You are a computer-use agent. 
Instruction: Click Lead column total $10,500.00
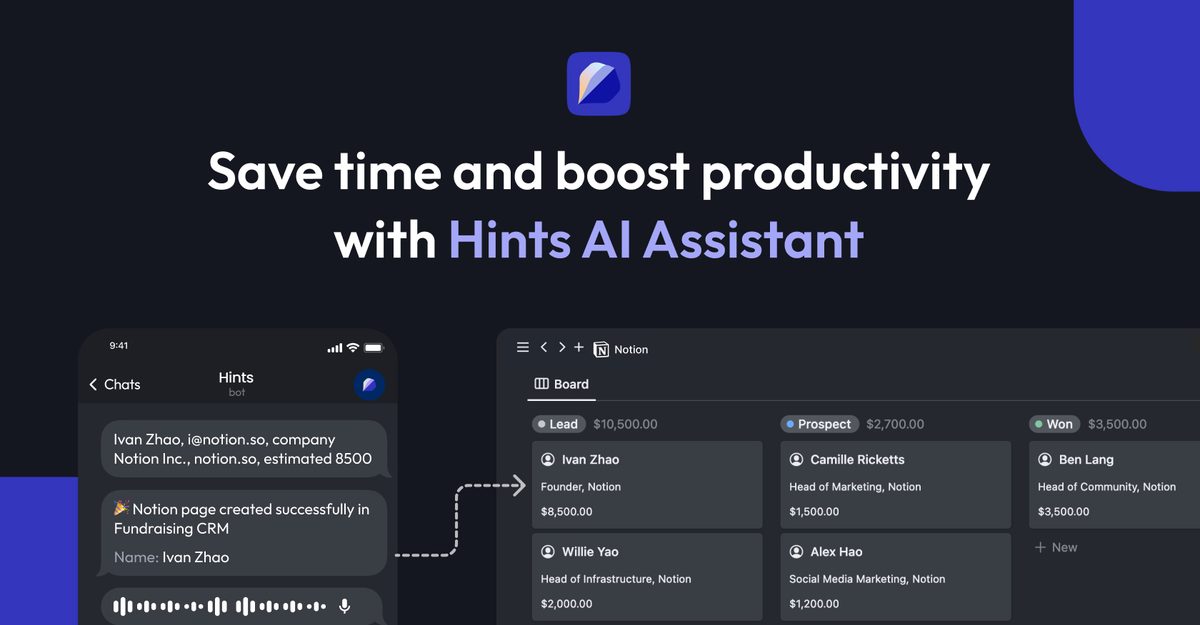pos(625,424)
